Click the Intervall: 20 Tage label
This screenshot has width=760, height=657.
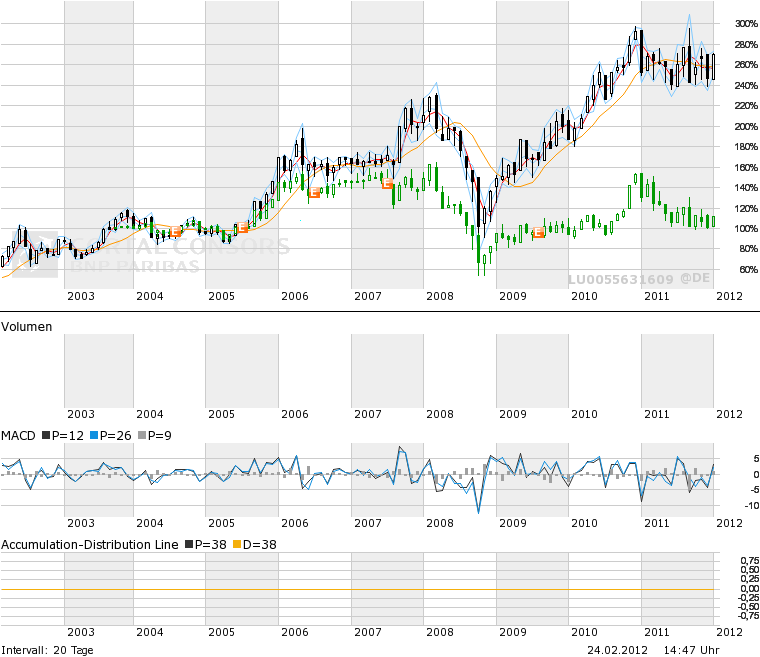tap(46, 650)
